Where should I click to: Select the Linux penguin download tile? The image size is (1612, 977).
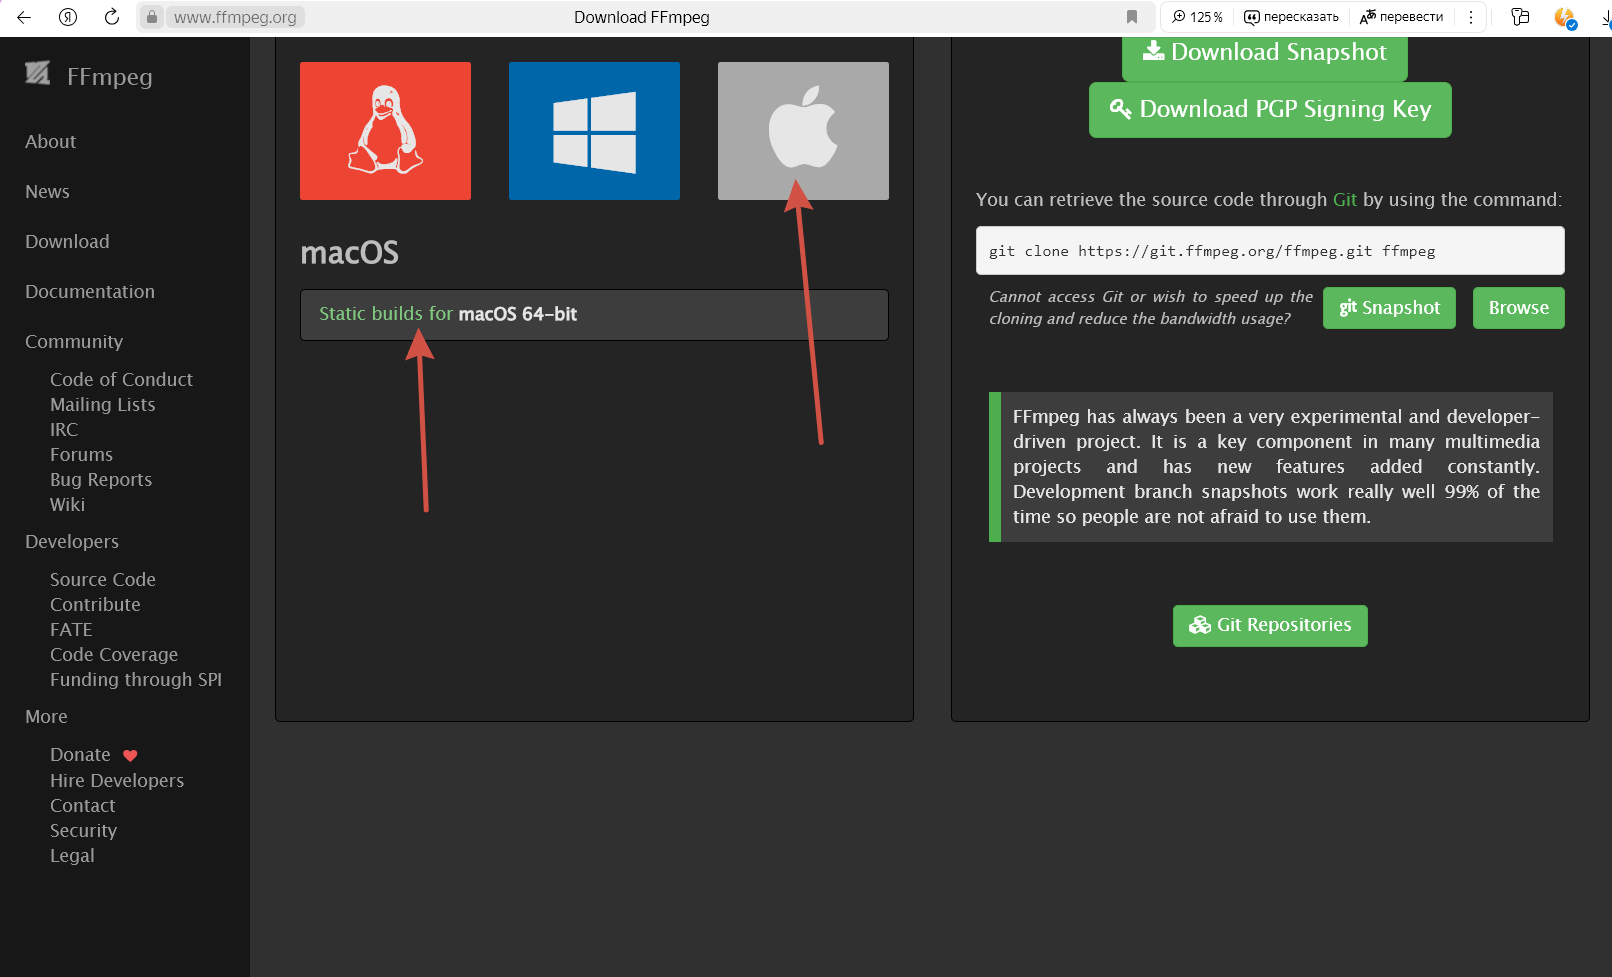coord(385,131)
